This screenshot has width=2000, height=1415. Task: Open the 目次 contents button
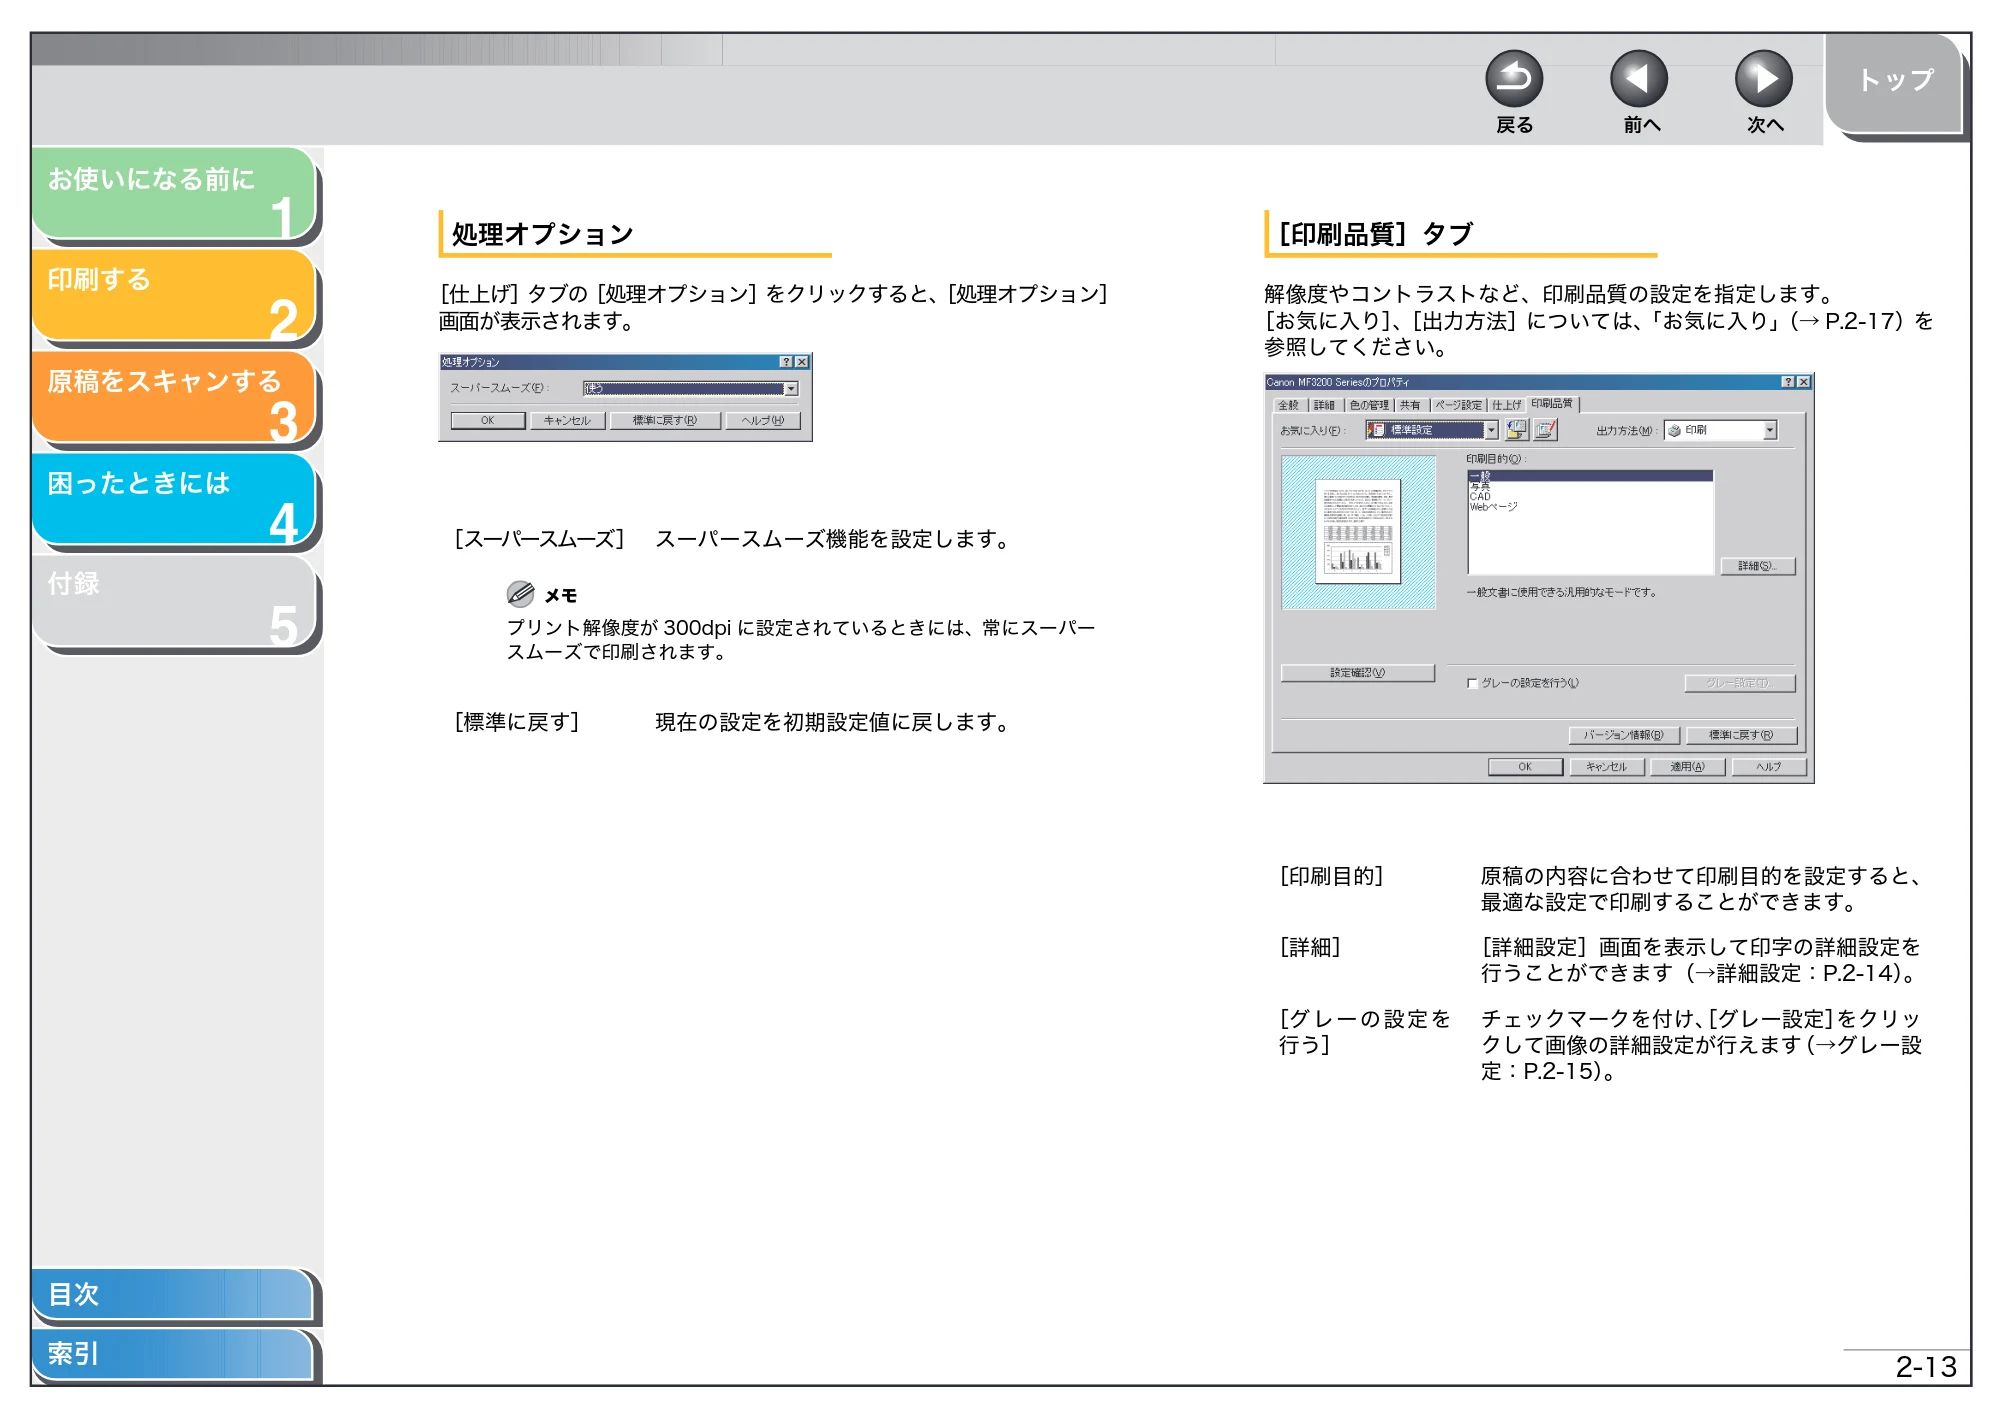click(x=172, y=1294)
